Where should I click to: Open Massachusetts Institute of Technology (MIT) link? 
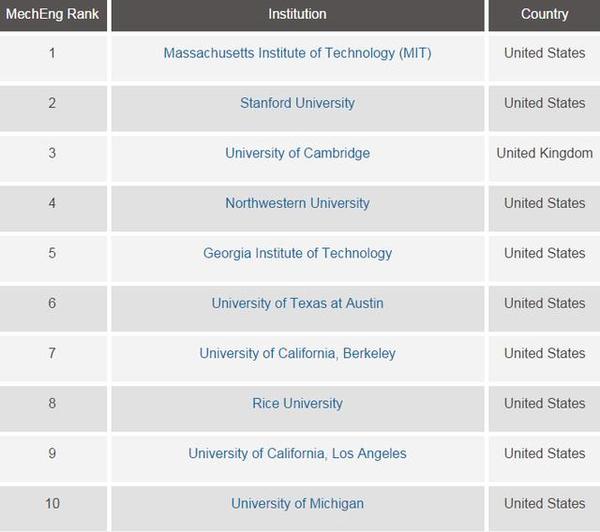(x=297, y=53)
